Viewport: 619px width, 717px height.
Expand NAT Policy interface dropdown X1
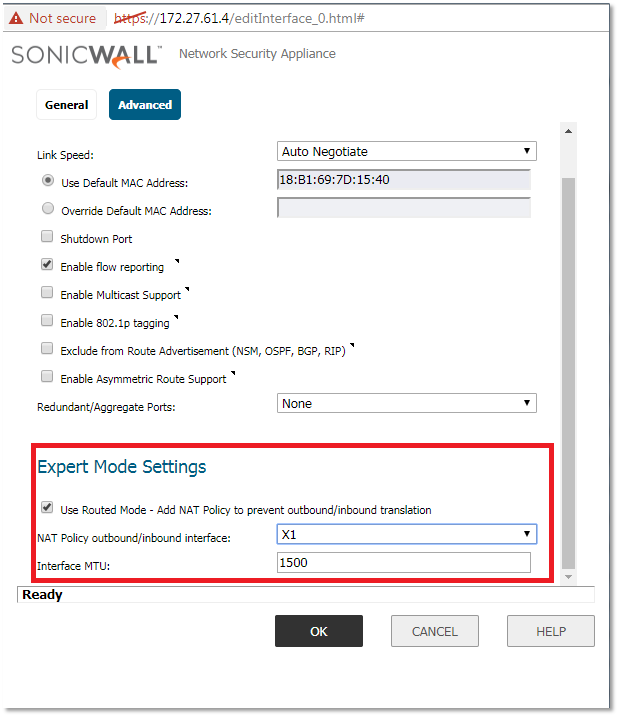point(406,534)
